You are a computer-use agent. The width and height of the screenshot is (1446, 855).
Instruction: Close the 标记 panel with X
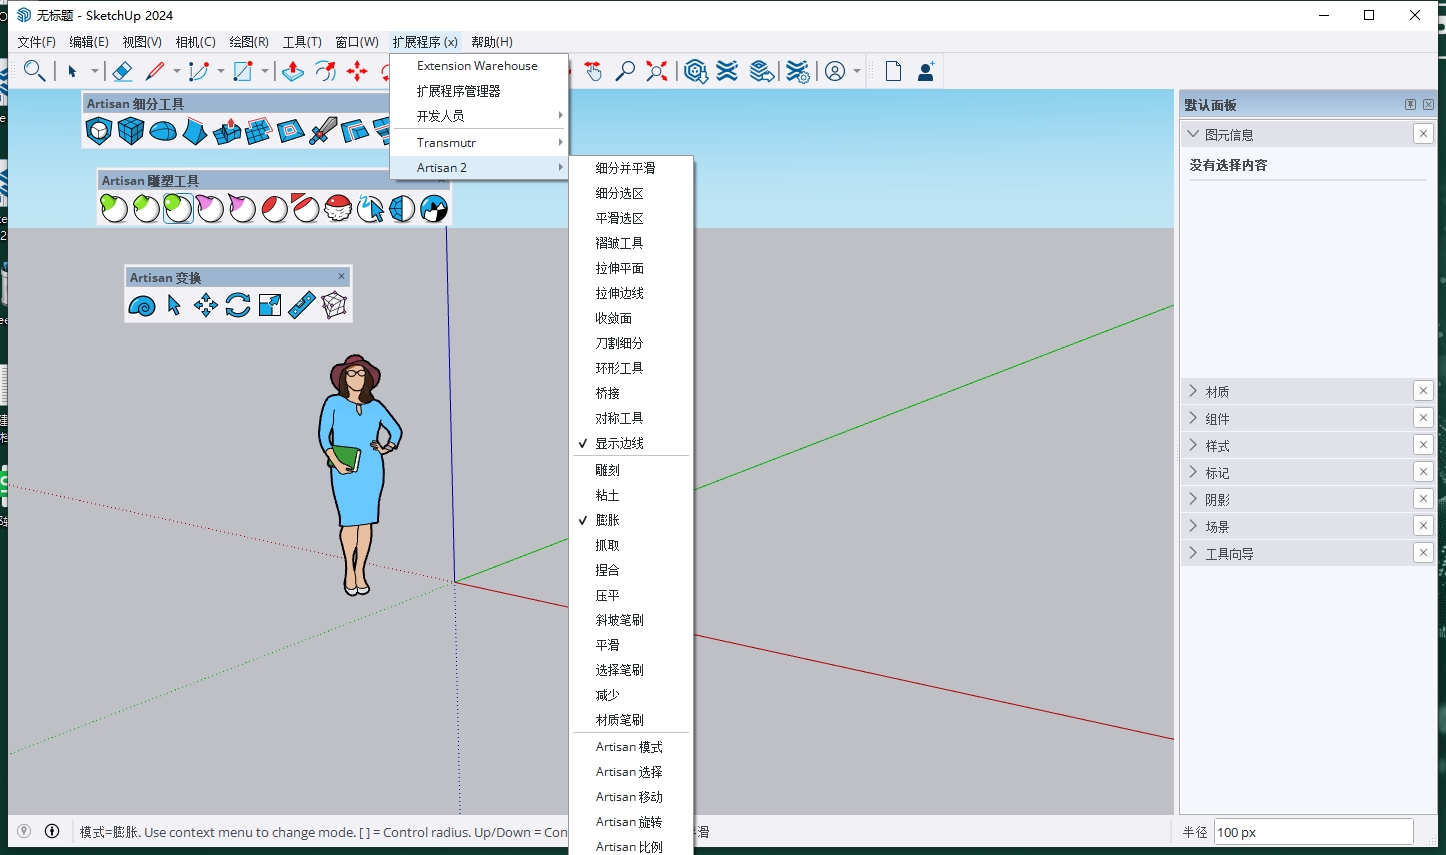[1423, 471]
